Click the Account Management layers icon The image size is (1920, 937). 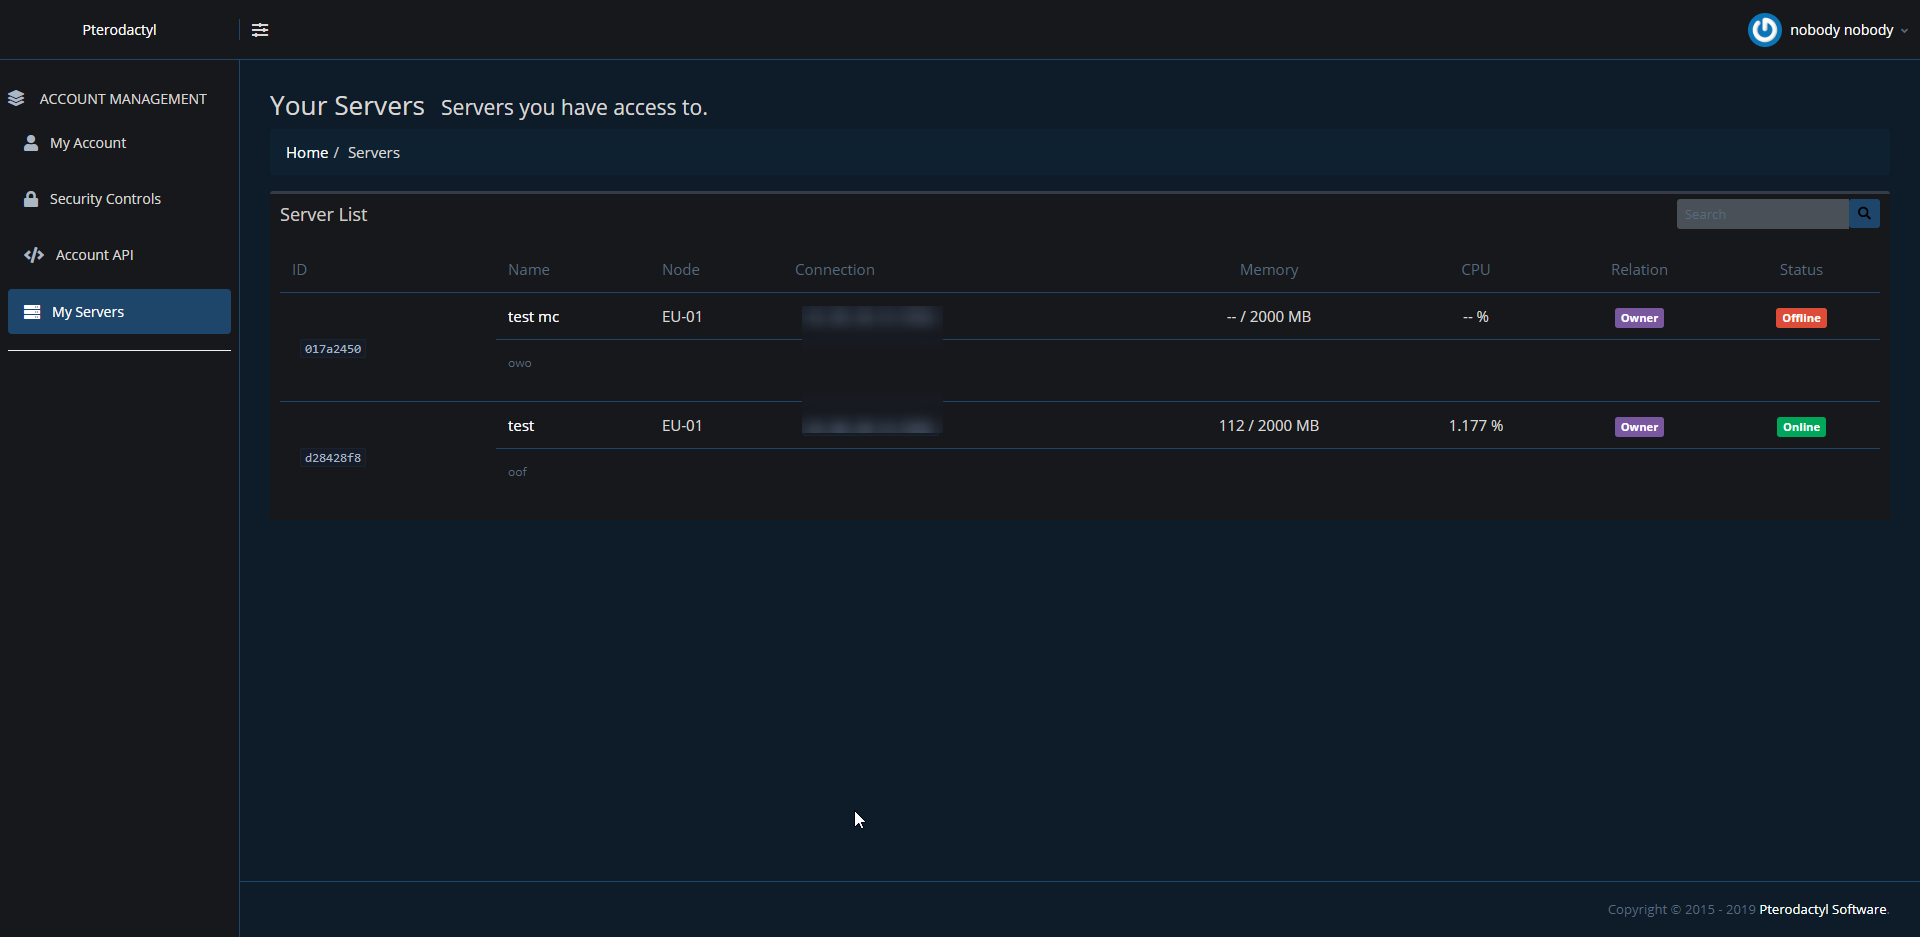click(x=16, y=99)
